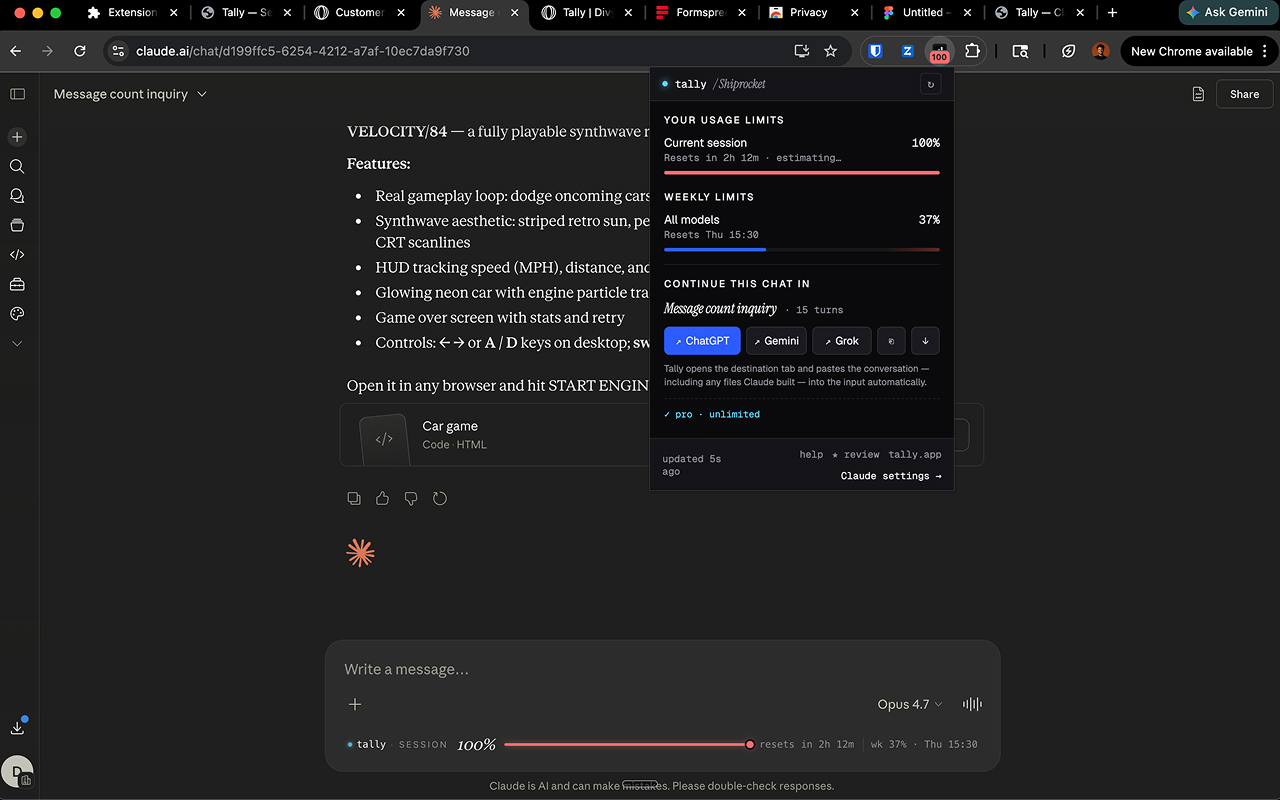
Task: Switch to the Formspree browser tab
Action: (700, 13)
